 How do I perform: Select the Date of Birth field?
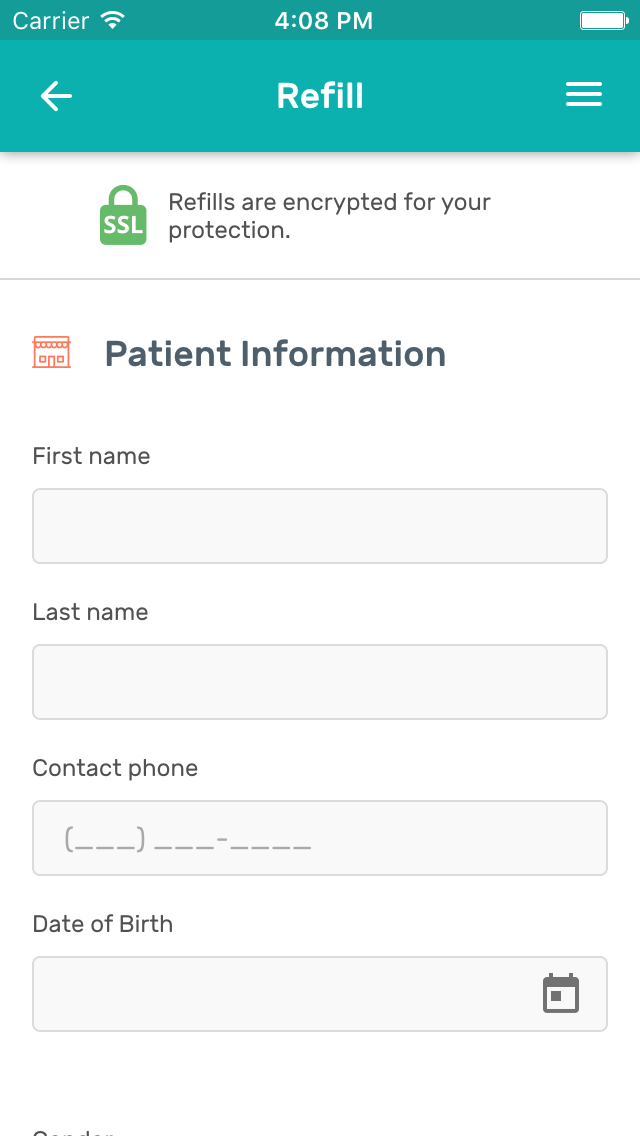(280, 994)
